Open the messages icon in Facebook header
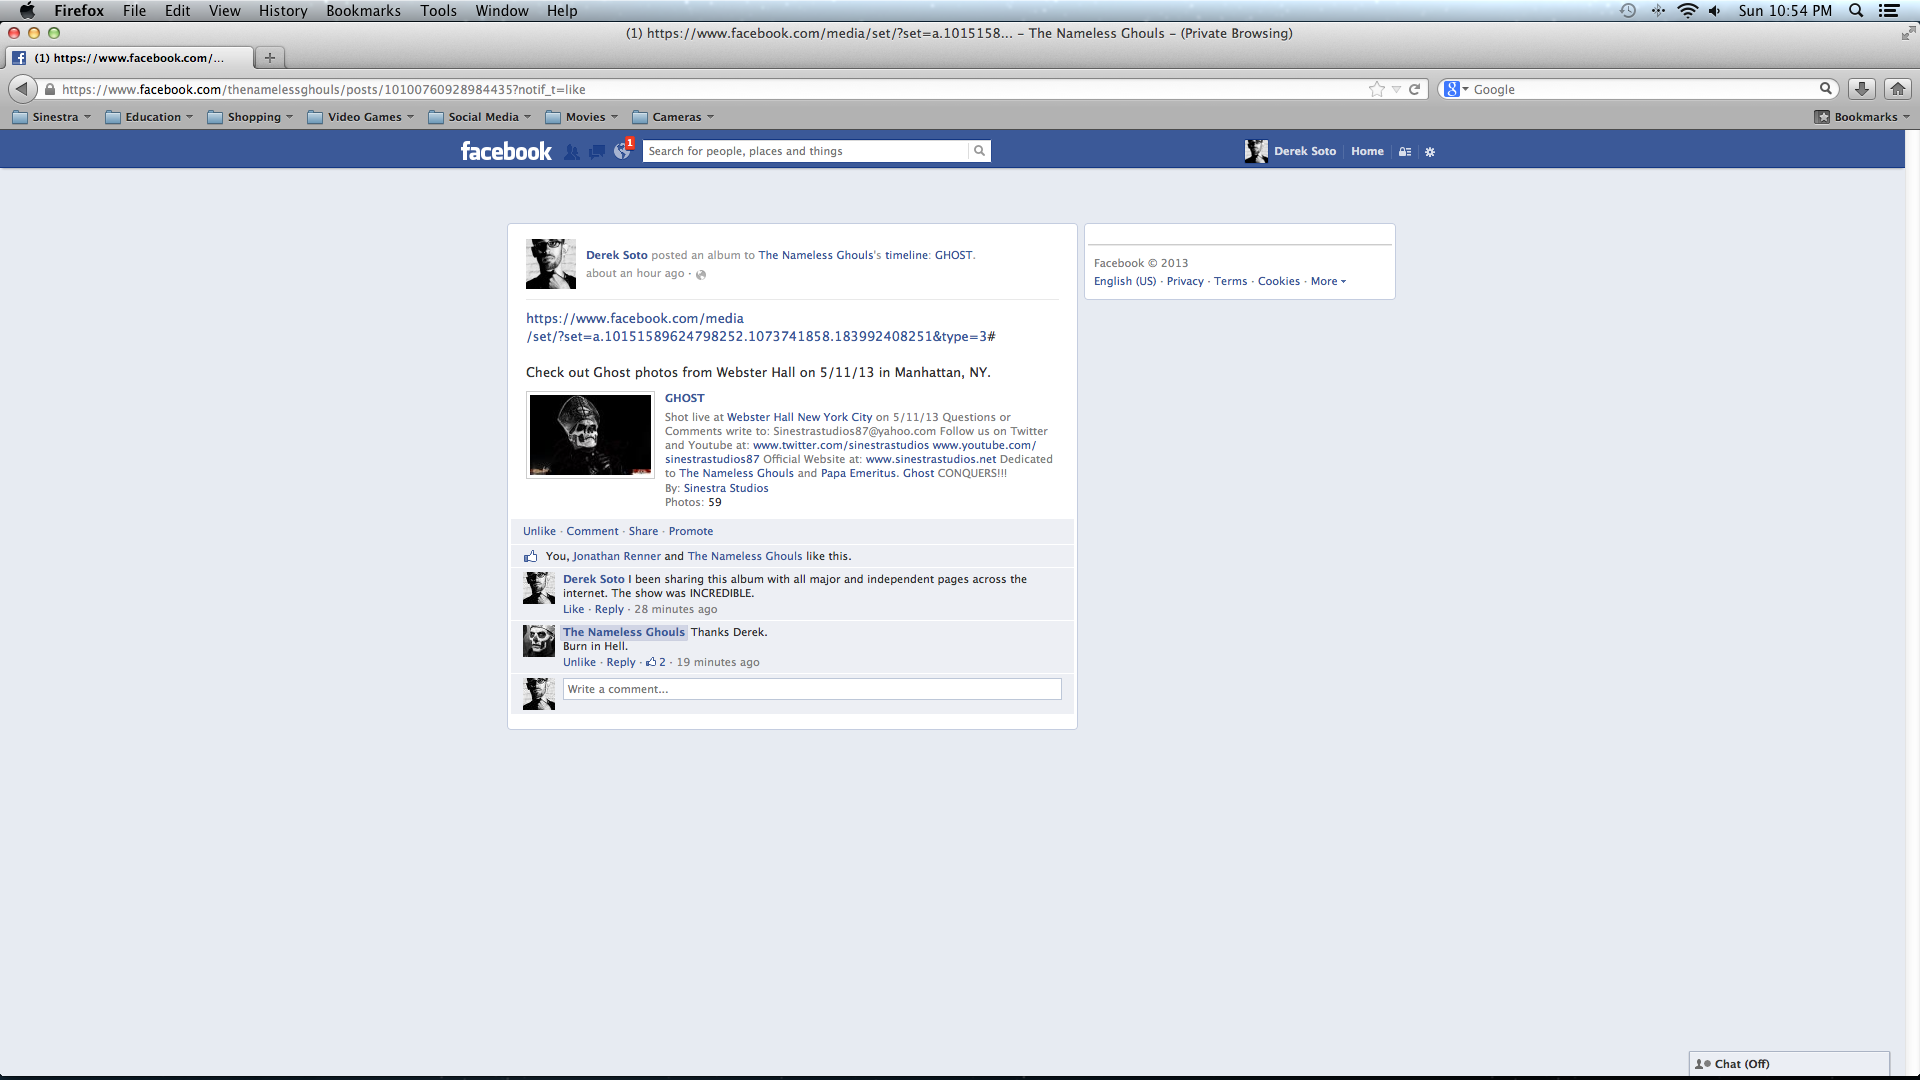Screen dimensions: 1920x1080 [x=597, y=152]
